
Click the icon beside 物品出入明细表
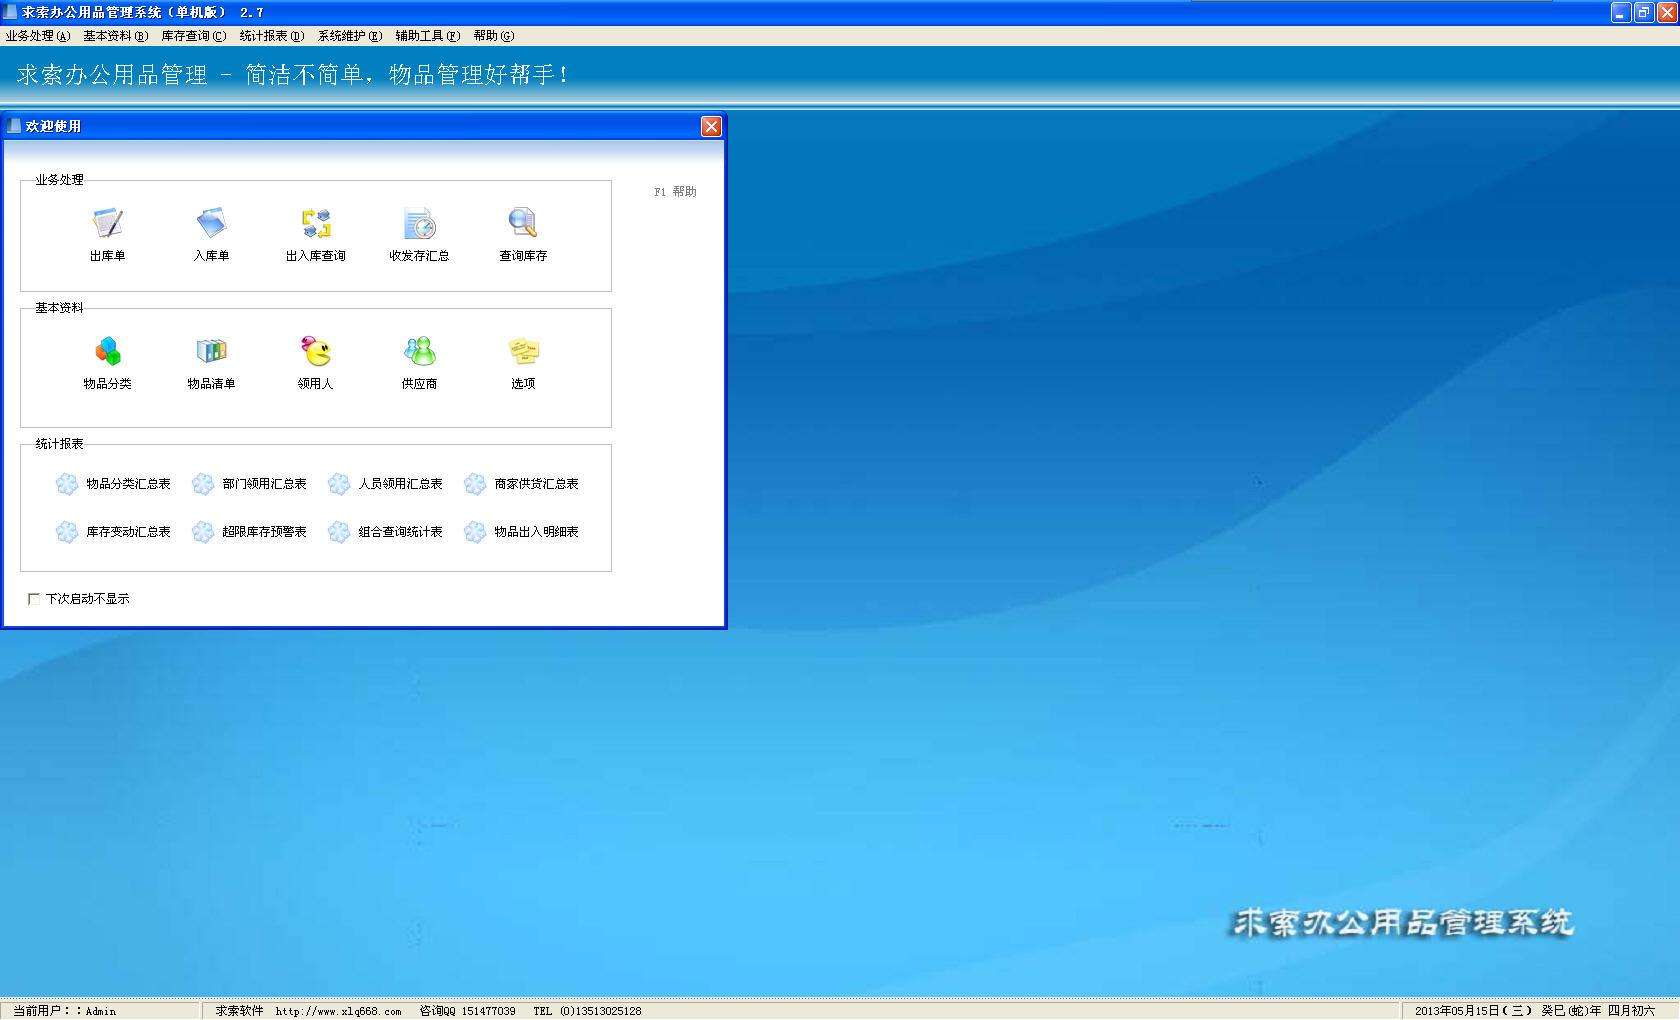coord(475,532)
